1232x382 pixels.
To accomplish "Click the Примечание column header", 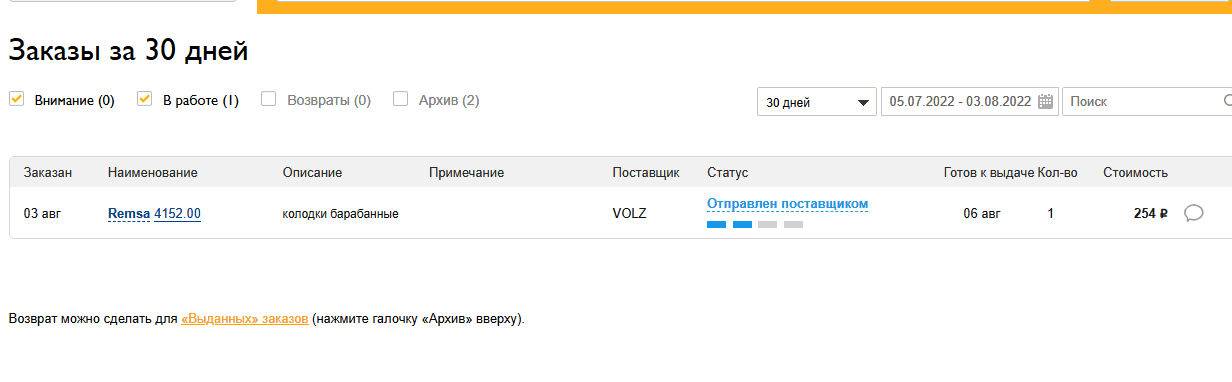I will coord(466,173).
